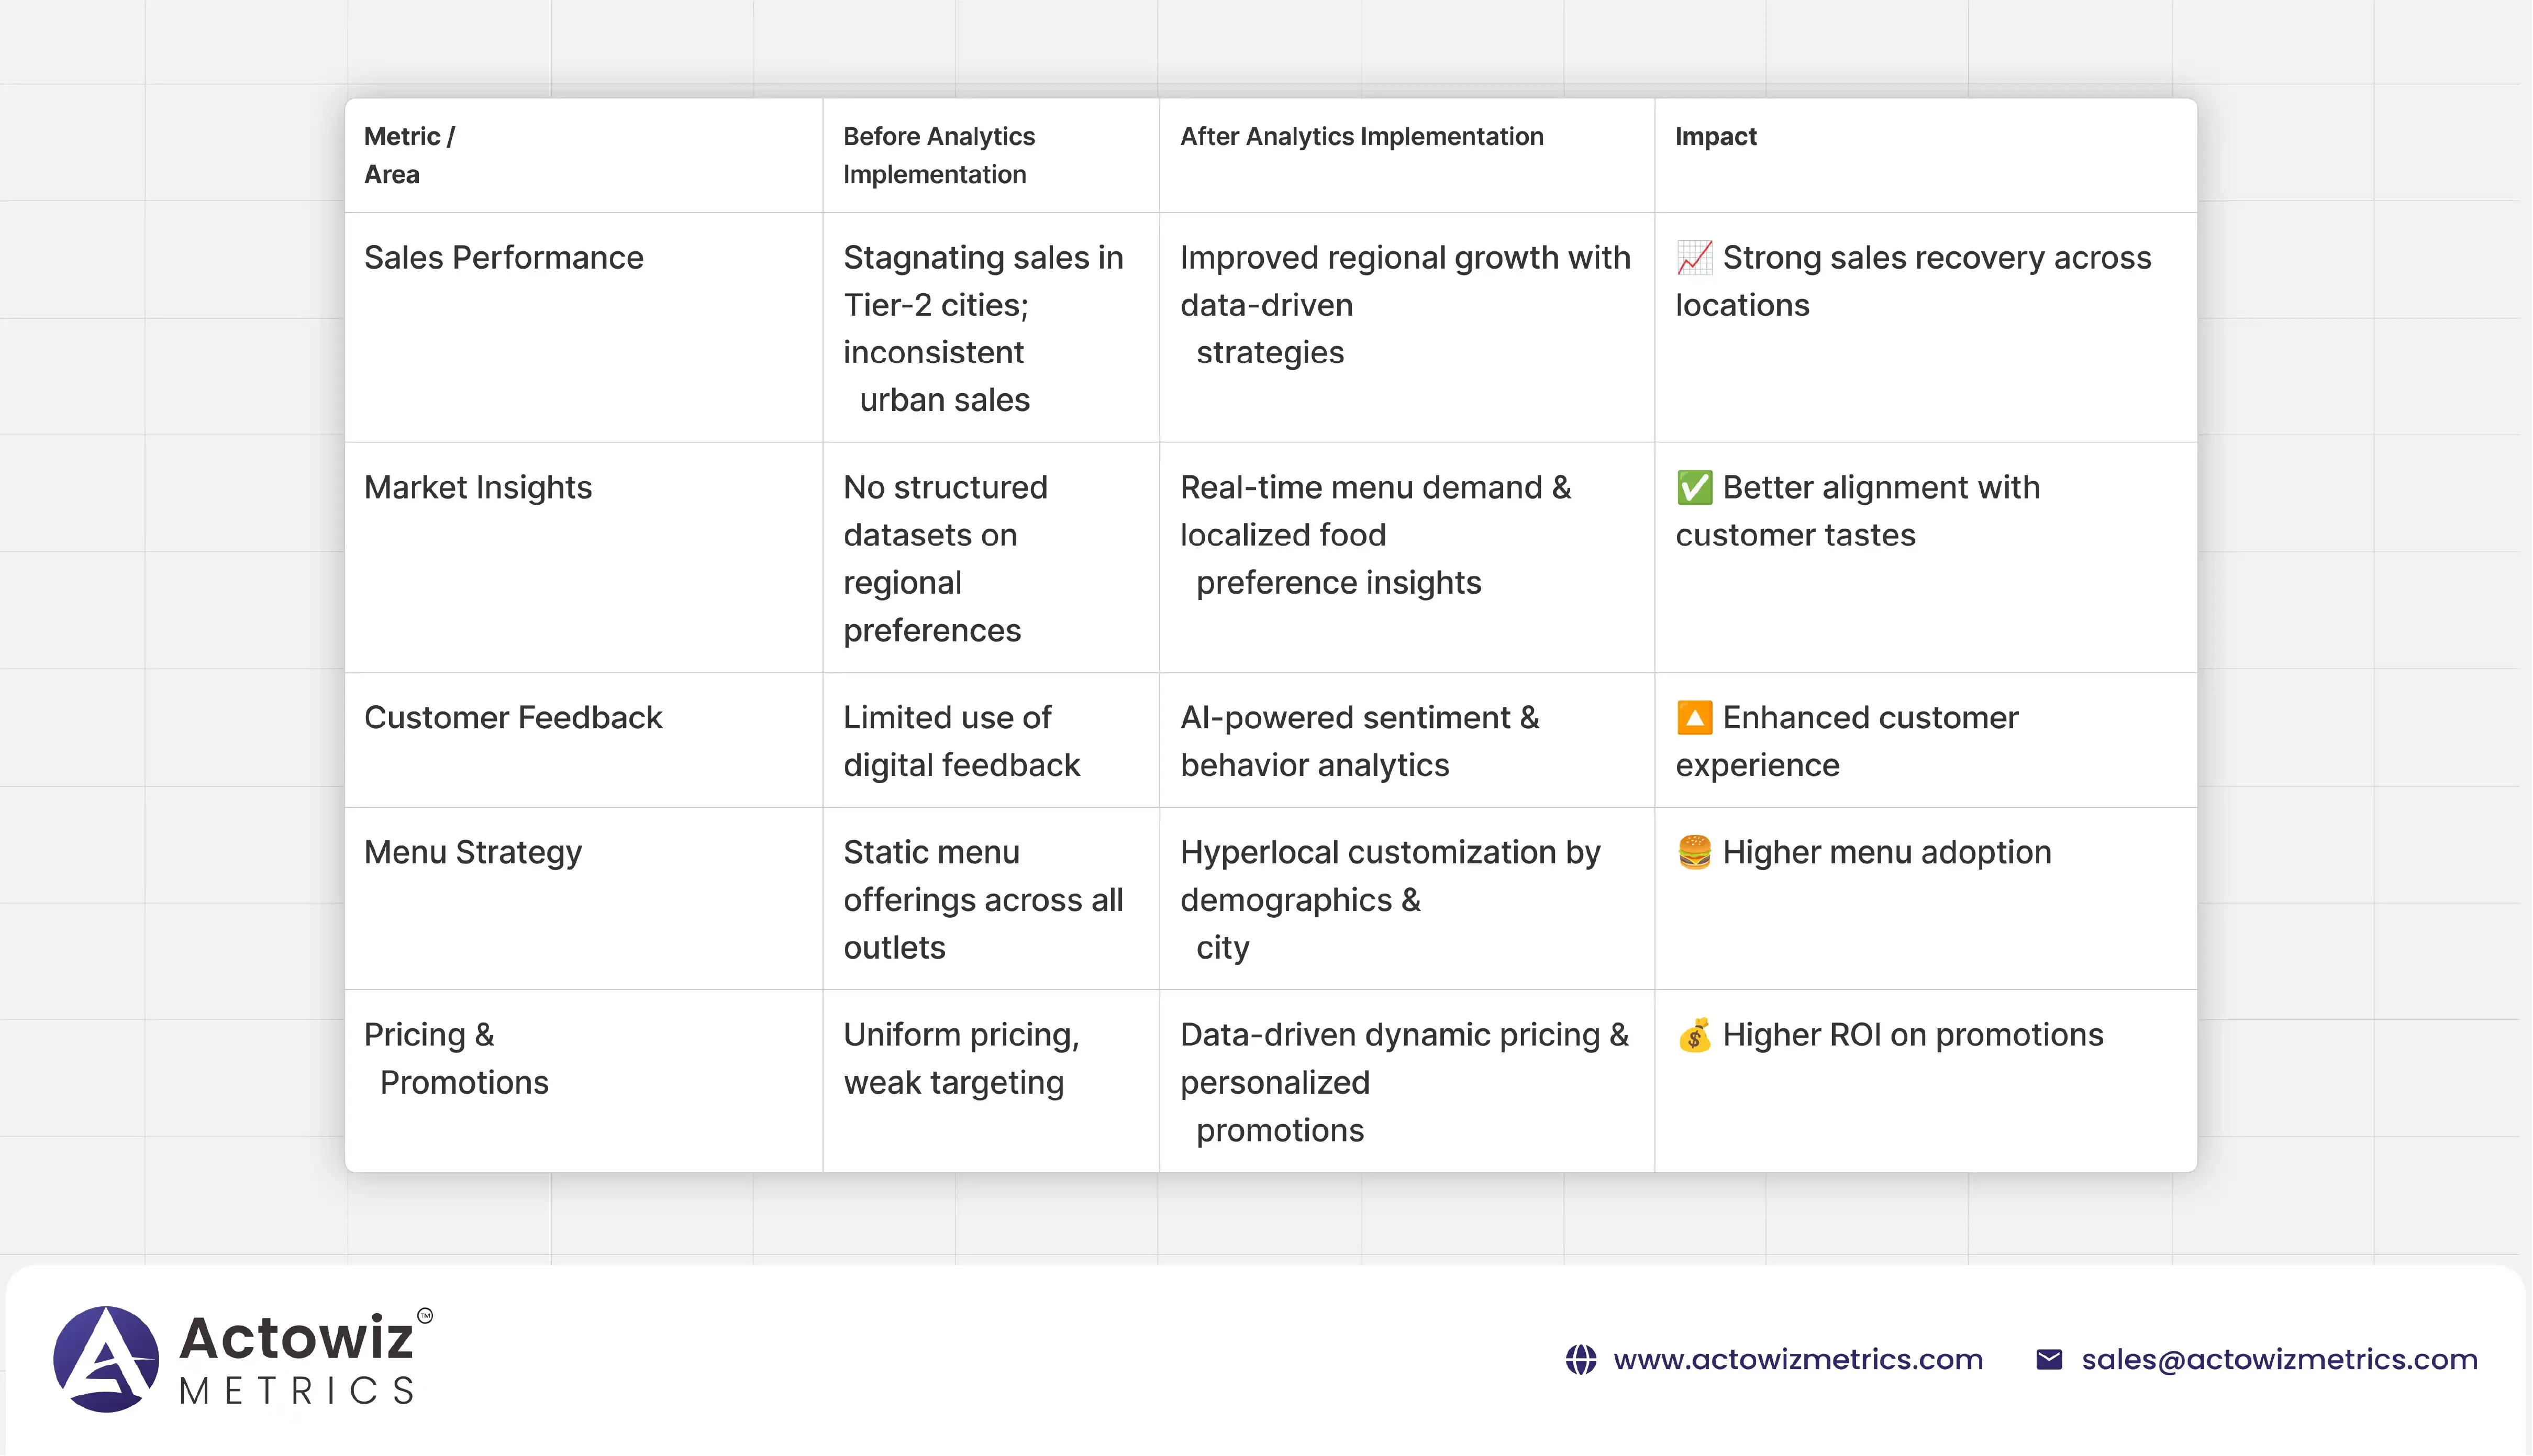Select the "Before Analytics Implementation" header
Screen dimensions: 2533x1456
[938, 155]
